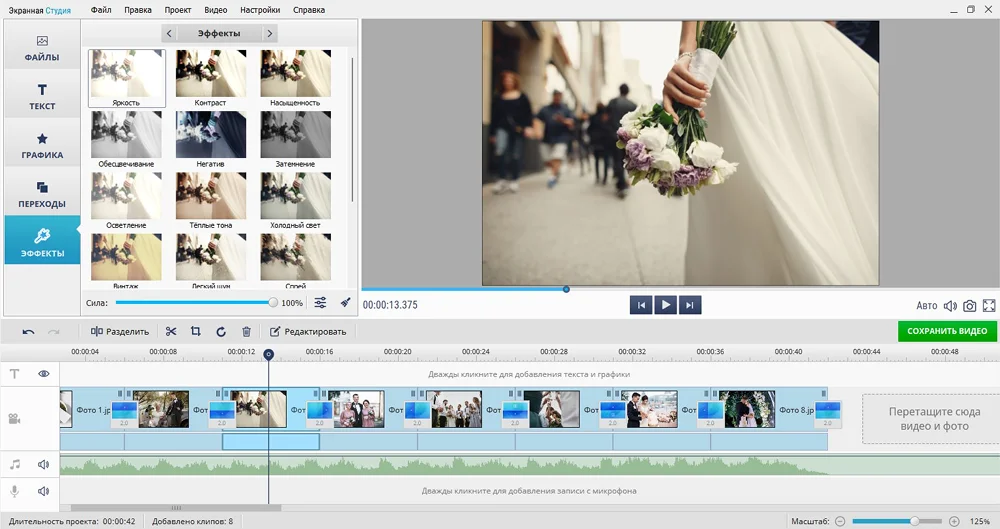Click the rotate clip icon
1000x529 pixels.
click(221, 331)
